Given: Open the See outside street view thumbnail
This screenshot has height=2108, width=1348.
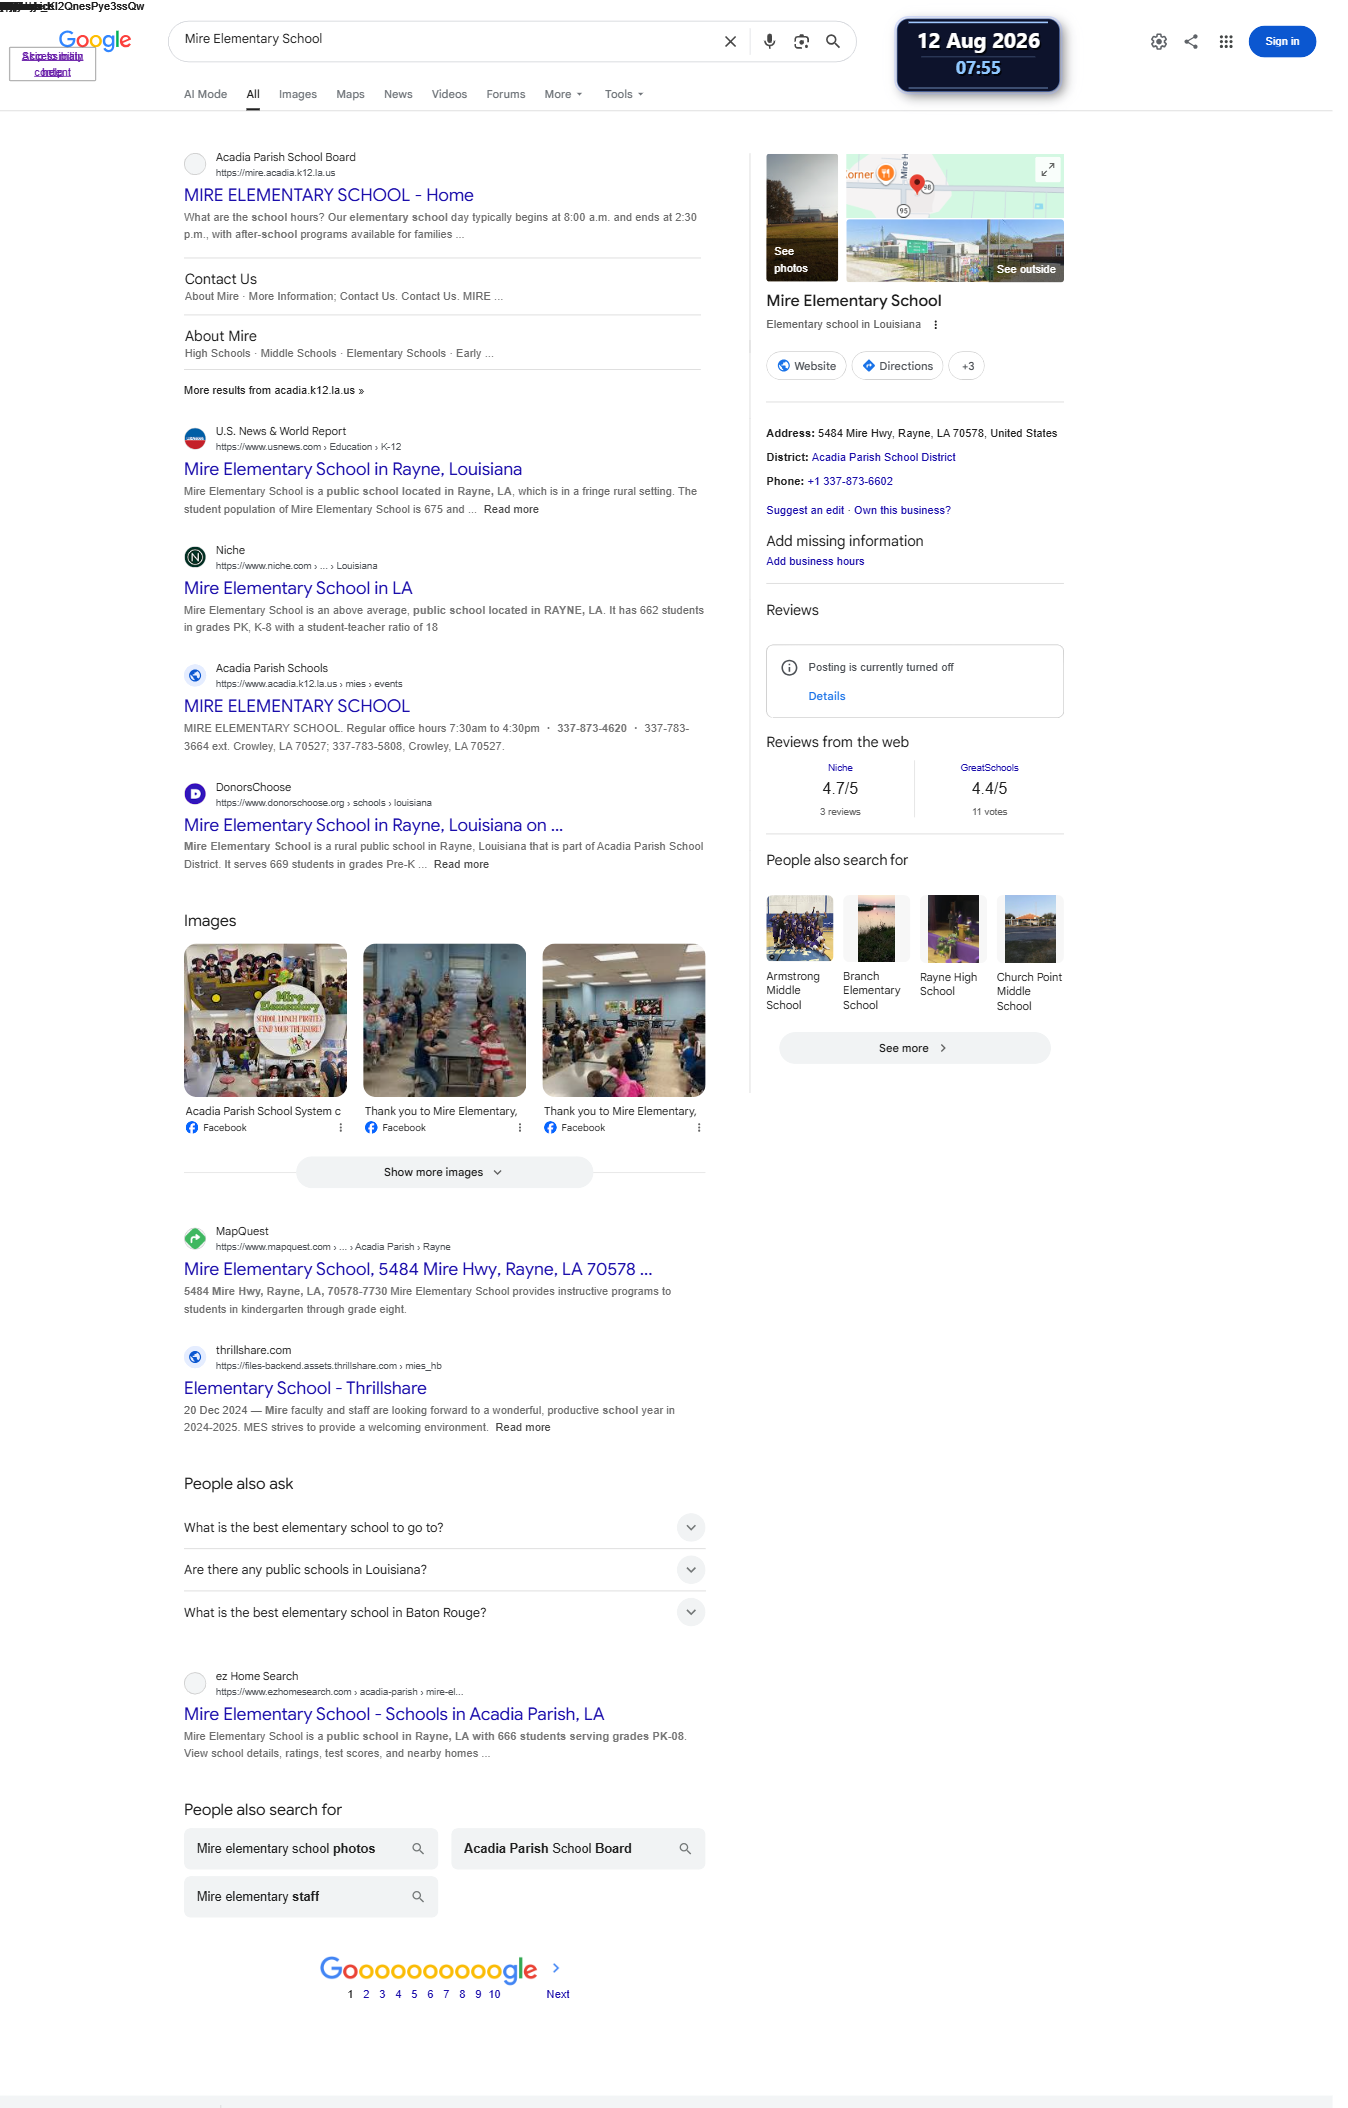Looking at the screenshot, I should (x=955, y=251).
